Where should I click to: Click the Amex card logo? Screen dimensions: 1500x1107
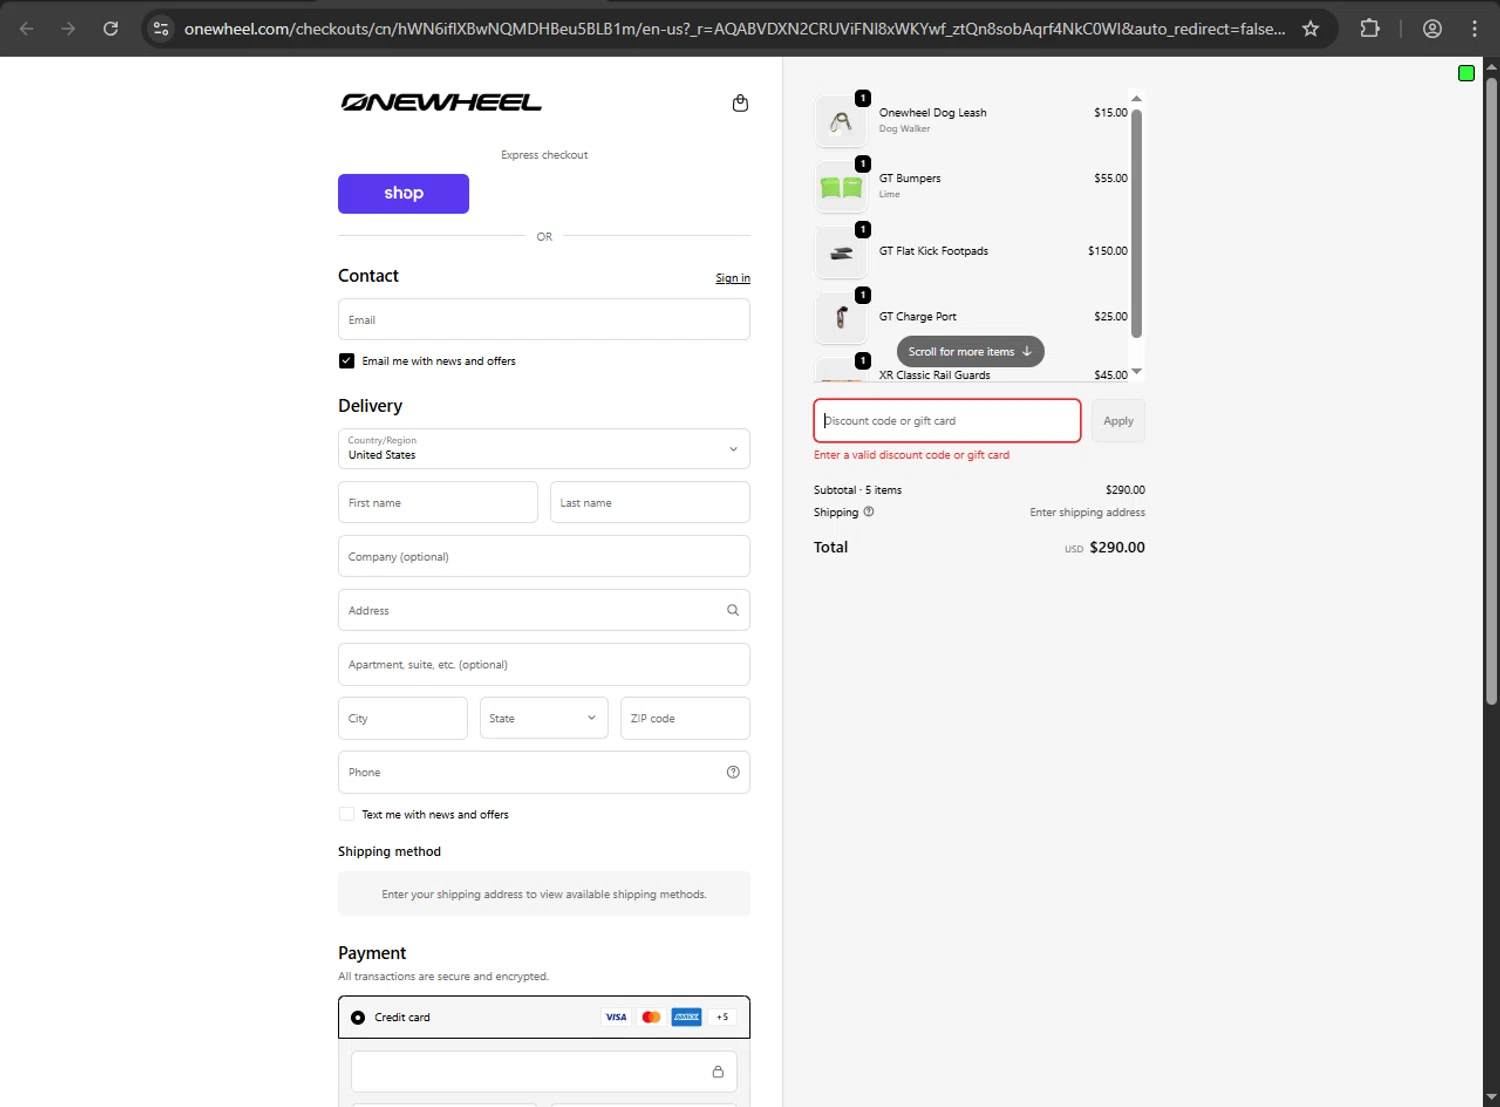tap(686, 1017)
